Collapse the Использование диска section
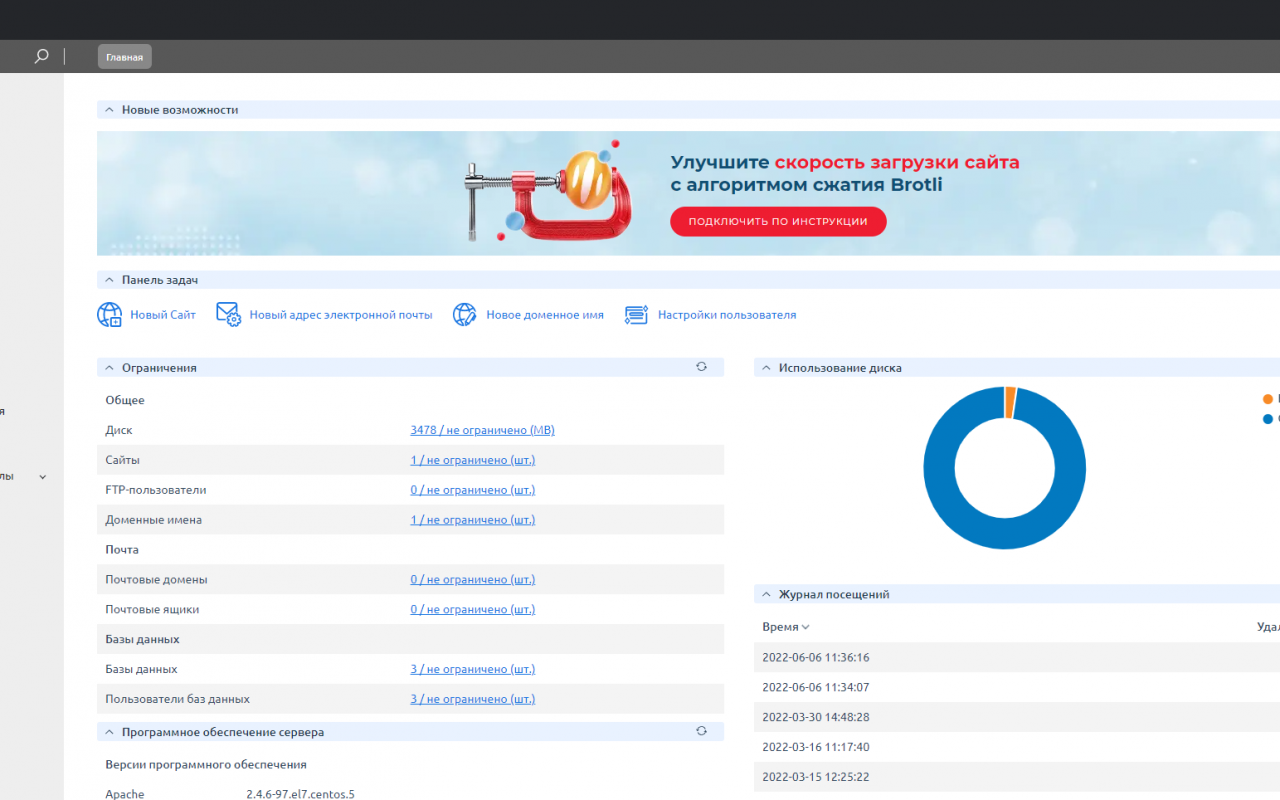1280x800 pixels. (x=765, y=368)
